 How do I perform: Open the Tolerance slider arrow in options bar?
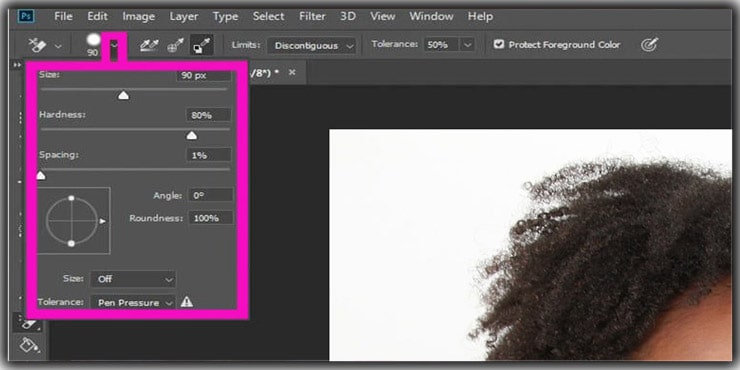coord(467,45)
